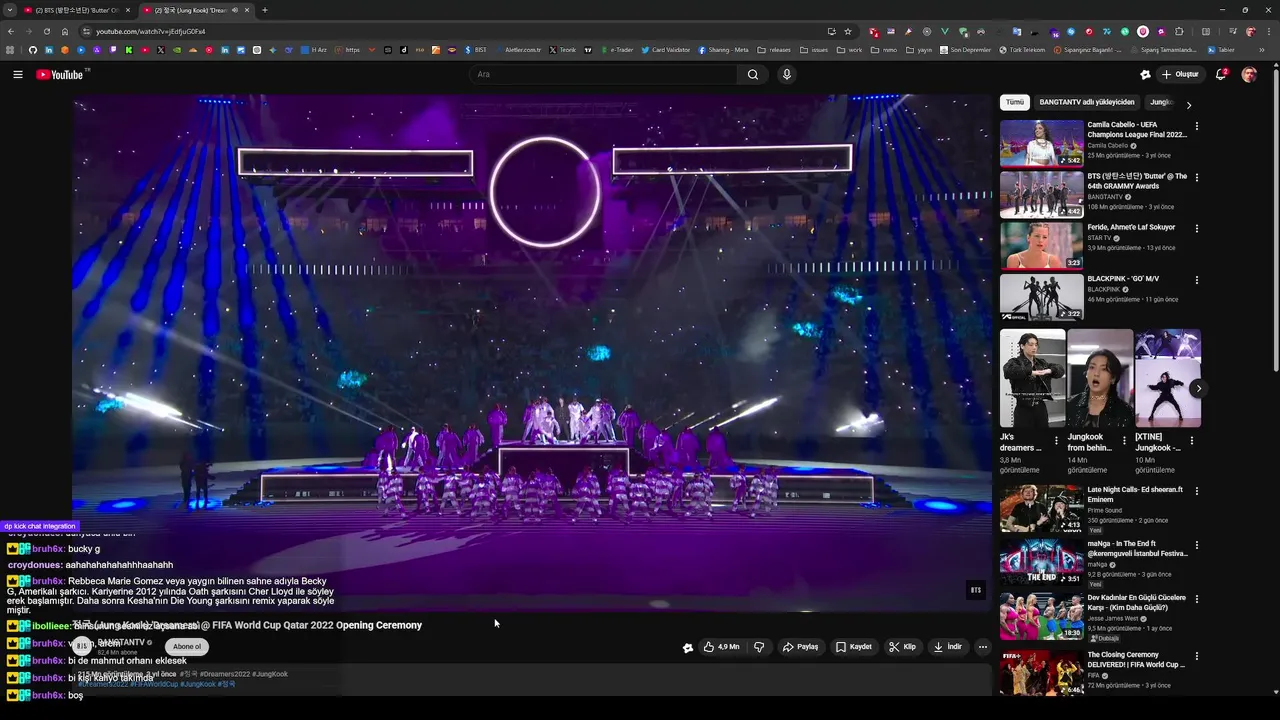This screenshot has height=720, width=1280.
Task: Open the Jk's dreamers Short thumbnail
Action: [x=1033, y=378]
